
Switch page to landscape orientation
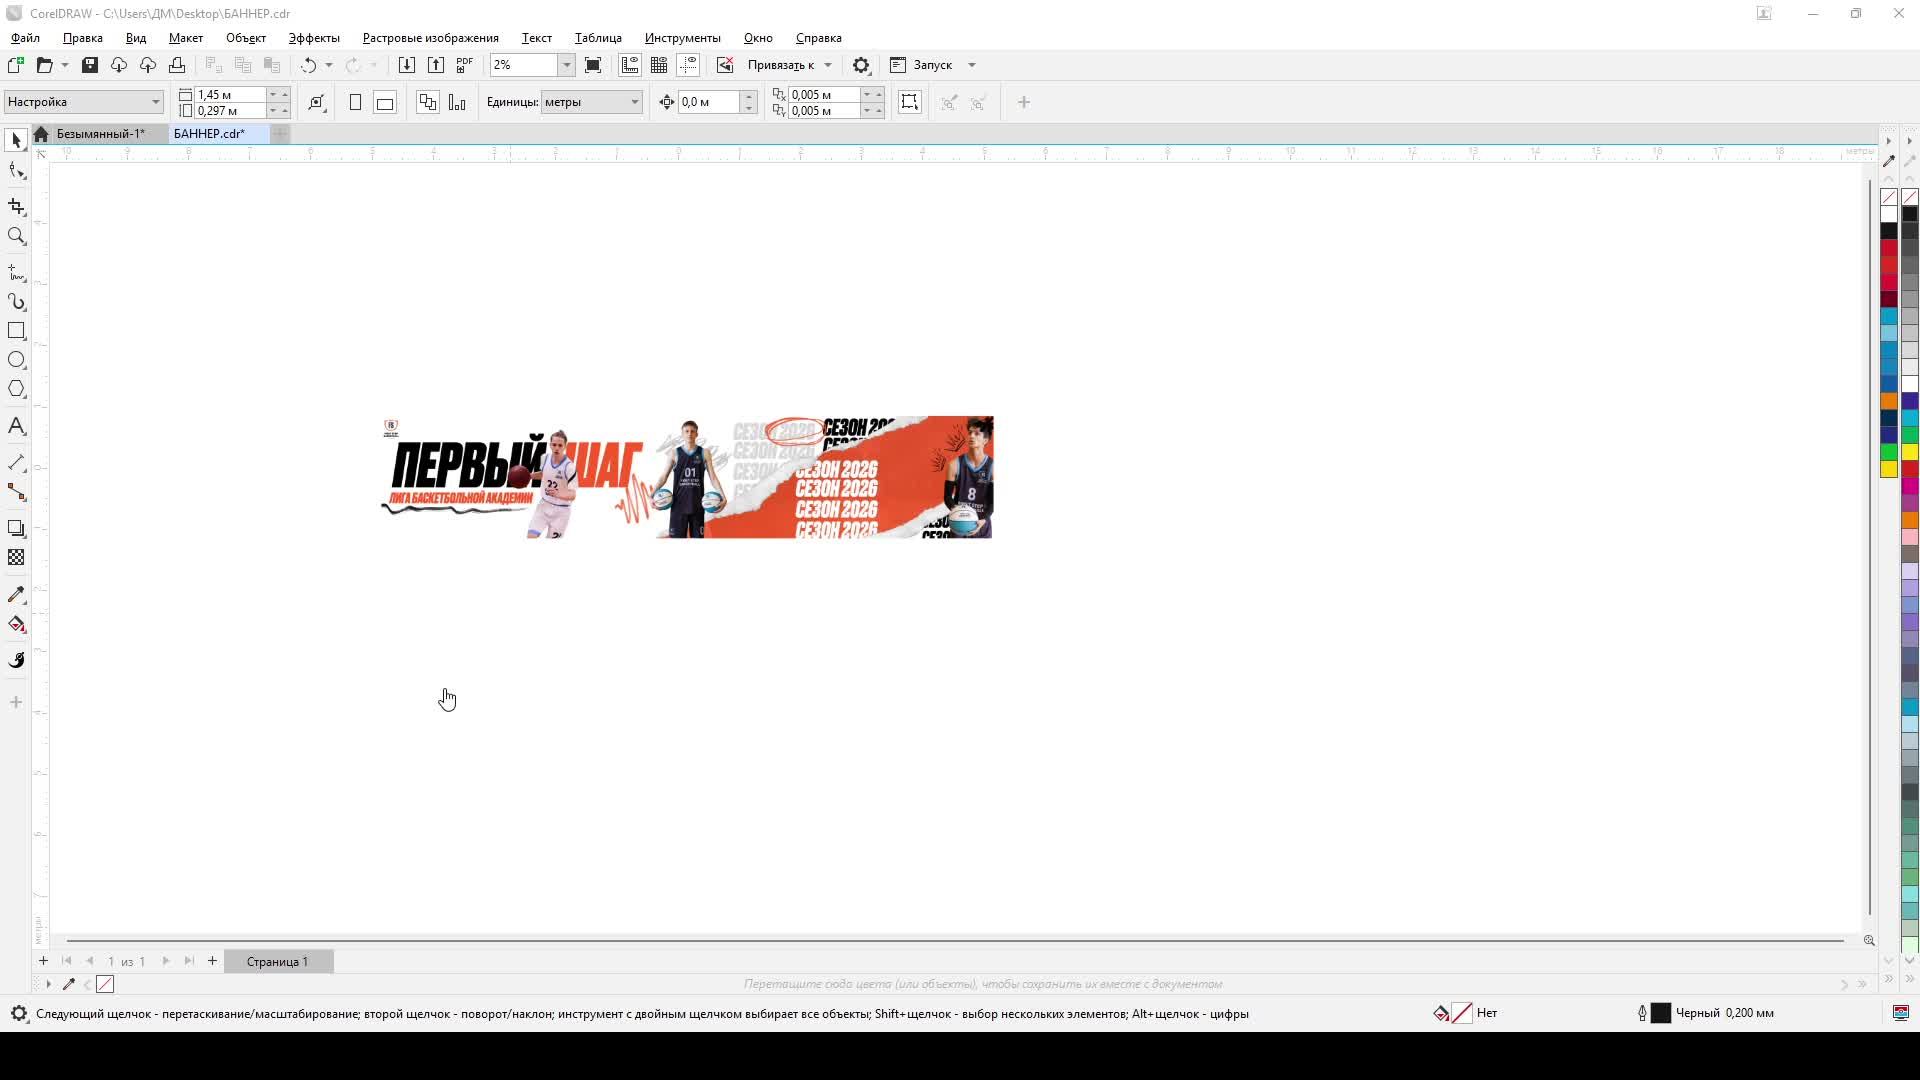(385, 102)
